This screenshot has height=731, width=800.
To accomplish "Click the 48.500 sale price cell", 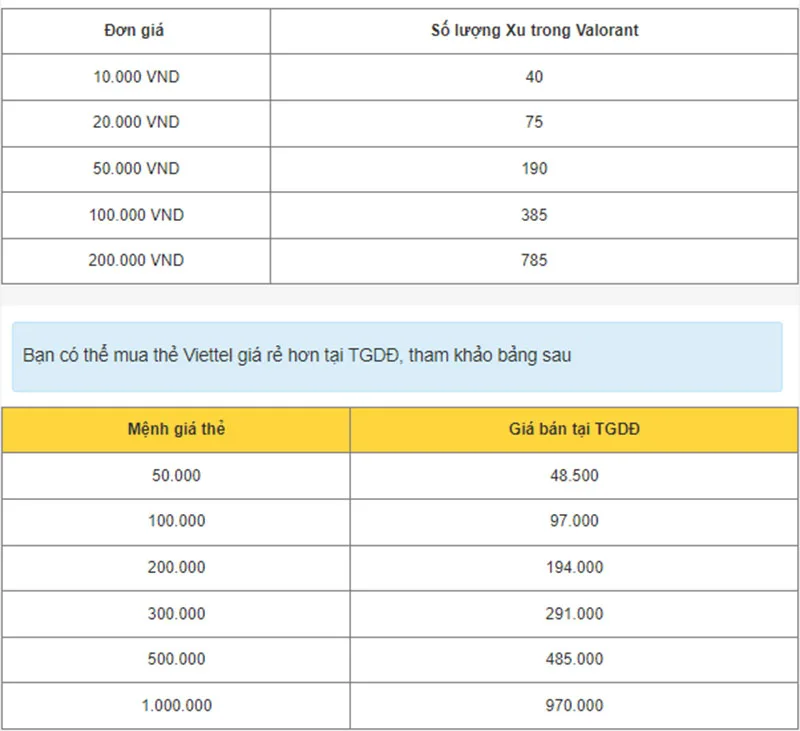I will pos(574,475).
